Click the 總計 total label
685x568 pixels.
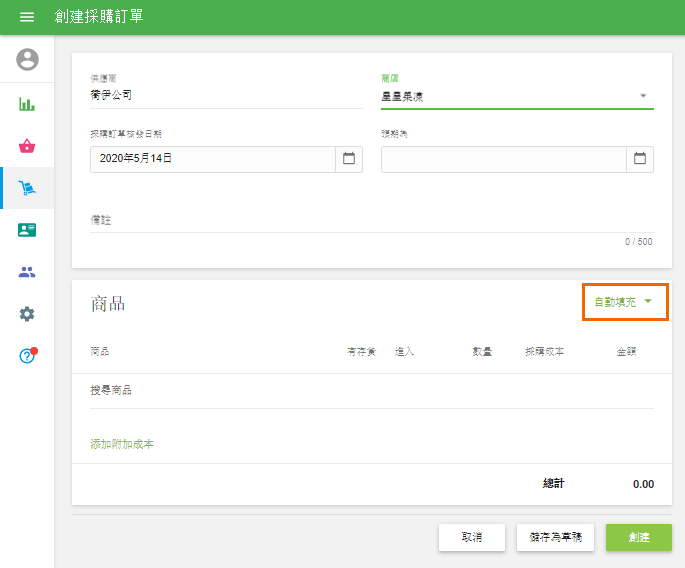[x=554, y=484]
